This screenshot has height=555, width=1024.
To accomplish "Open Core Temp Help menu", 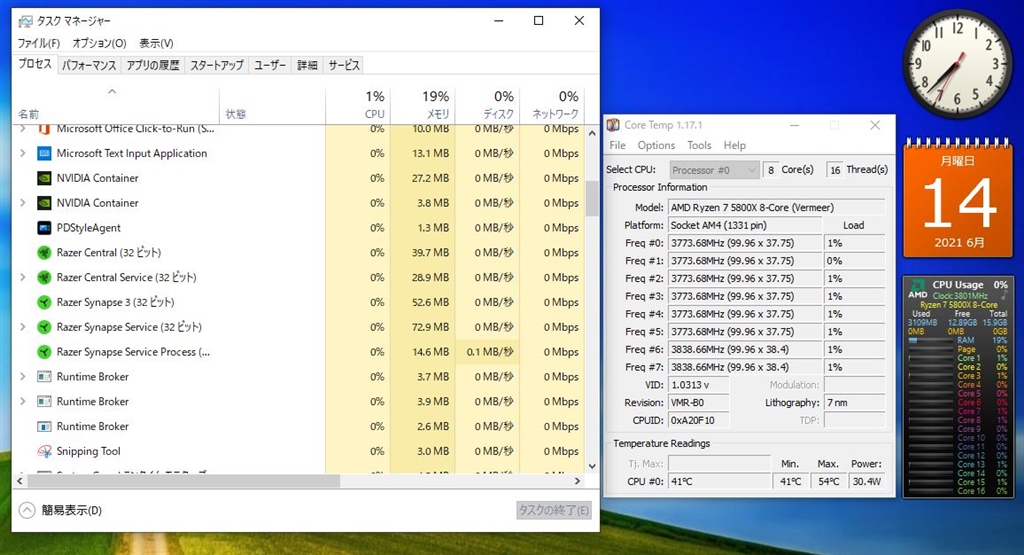I will 735,145.
